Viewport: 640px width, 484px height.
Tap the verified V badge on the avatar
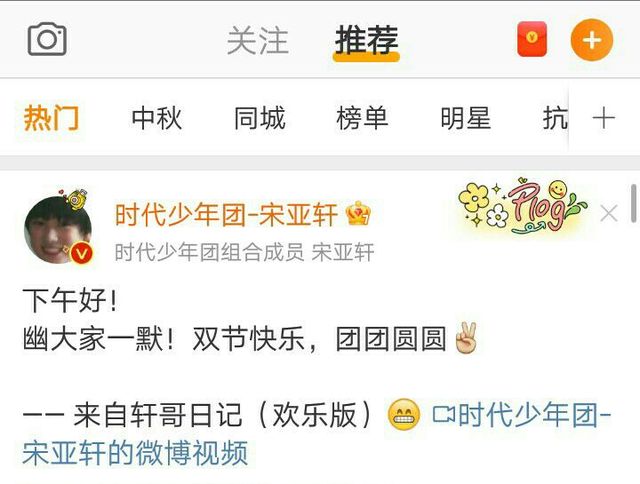(x=82, y=254)
